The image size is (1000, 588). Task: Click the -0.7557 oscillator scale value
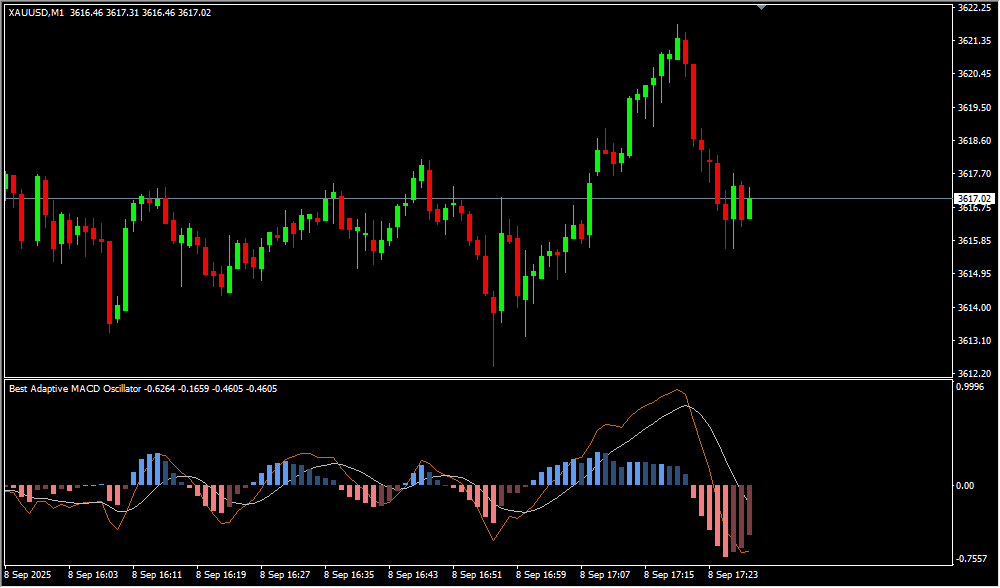[971, 559]
